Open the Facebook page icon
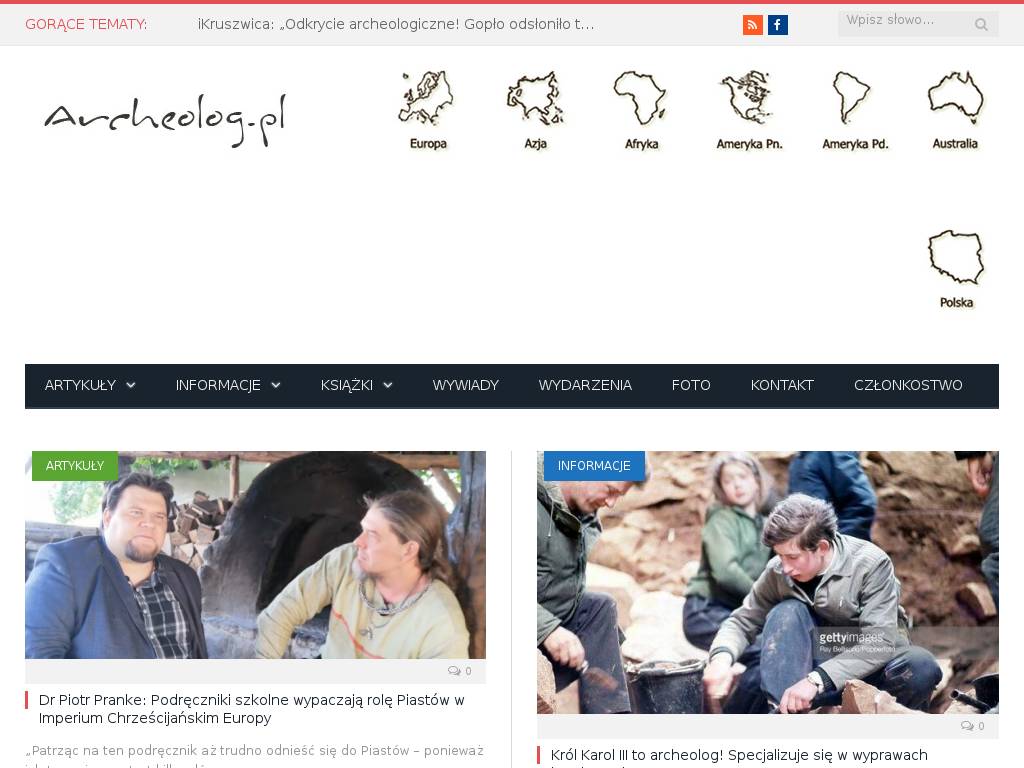The image size is (1024, 768). [x=778, y=25]
